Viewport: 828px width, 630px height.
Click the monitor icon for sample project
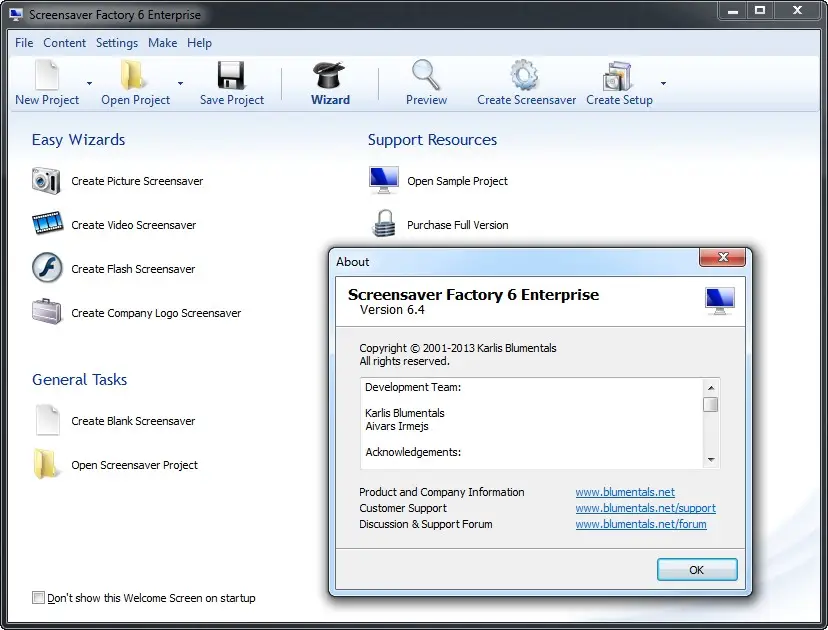click(x=384, y=180)
